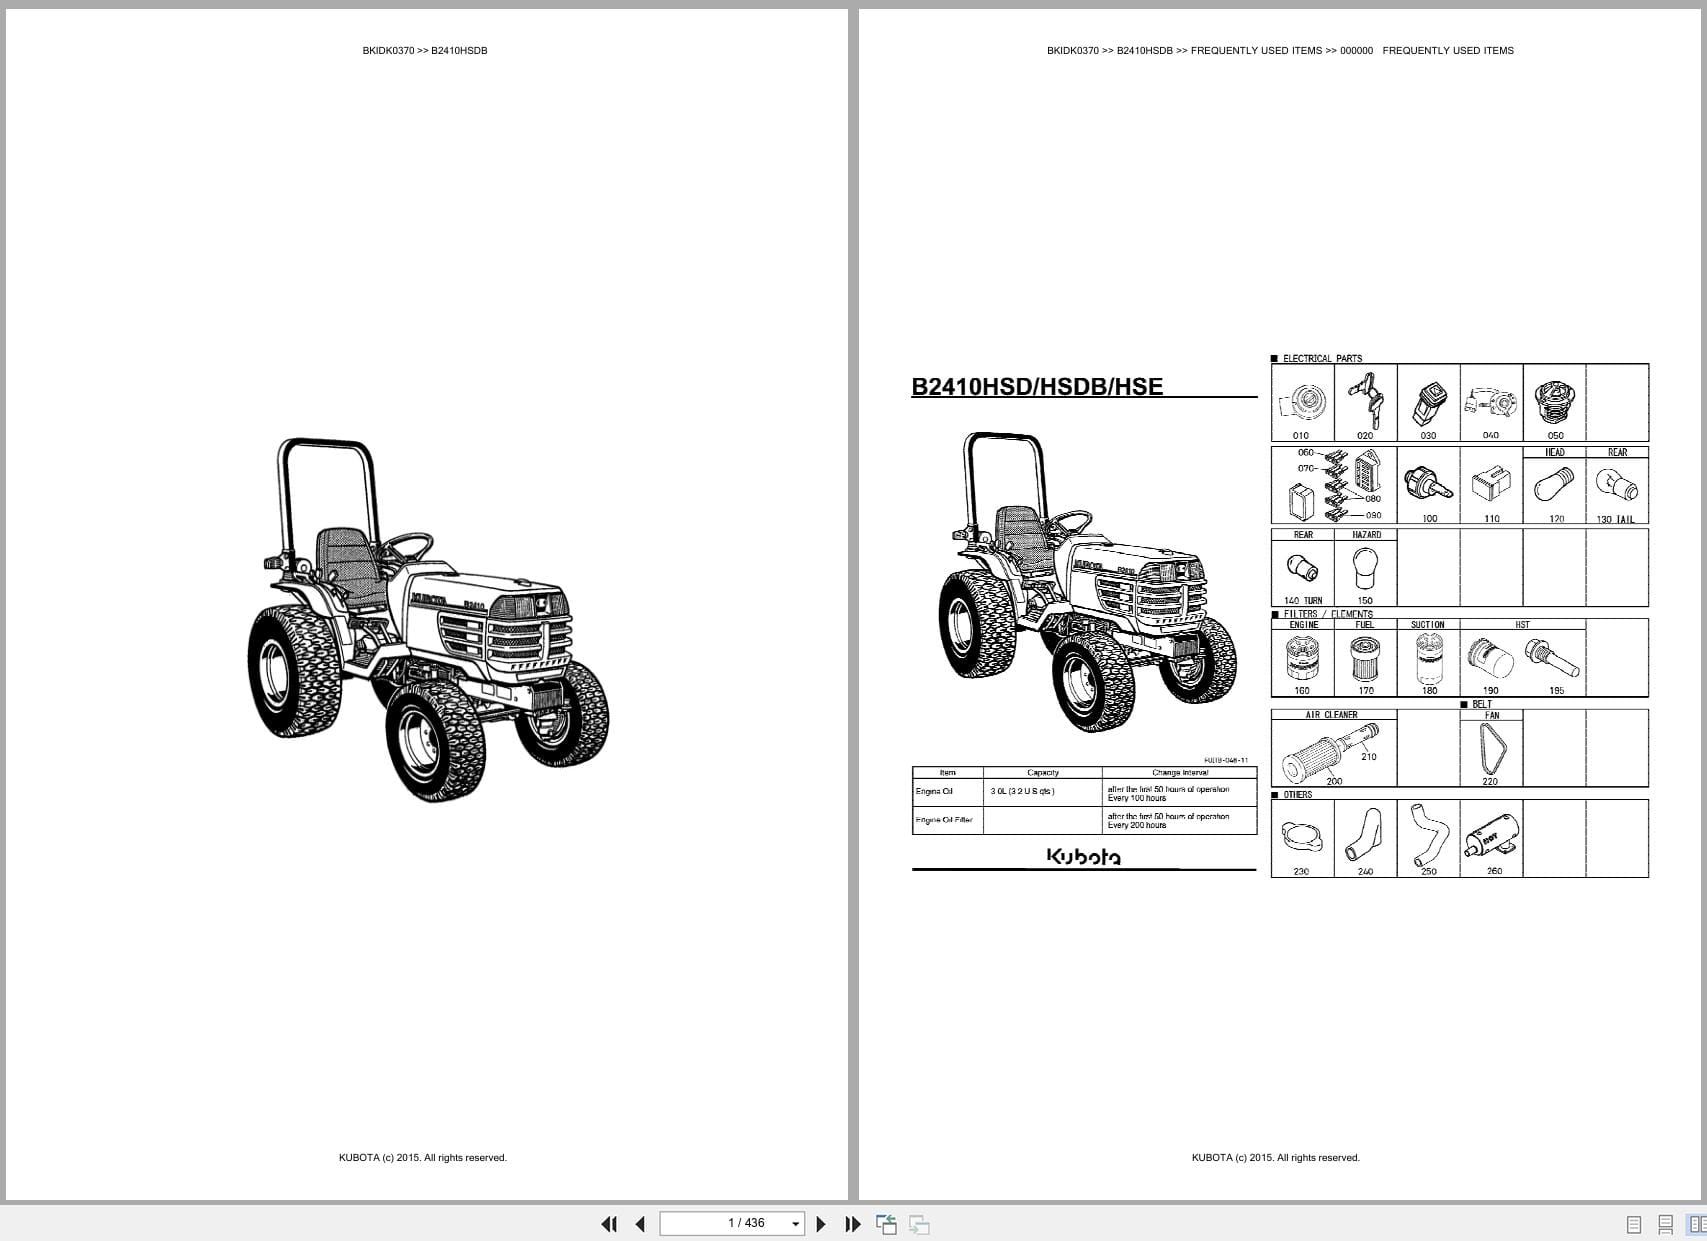The width and height of the screenshot is (1707, 1241).
Task: Select the HST filter part 190
Action: point(1489,660)
